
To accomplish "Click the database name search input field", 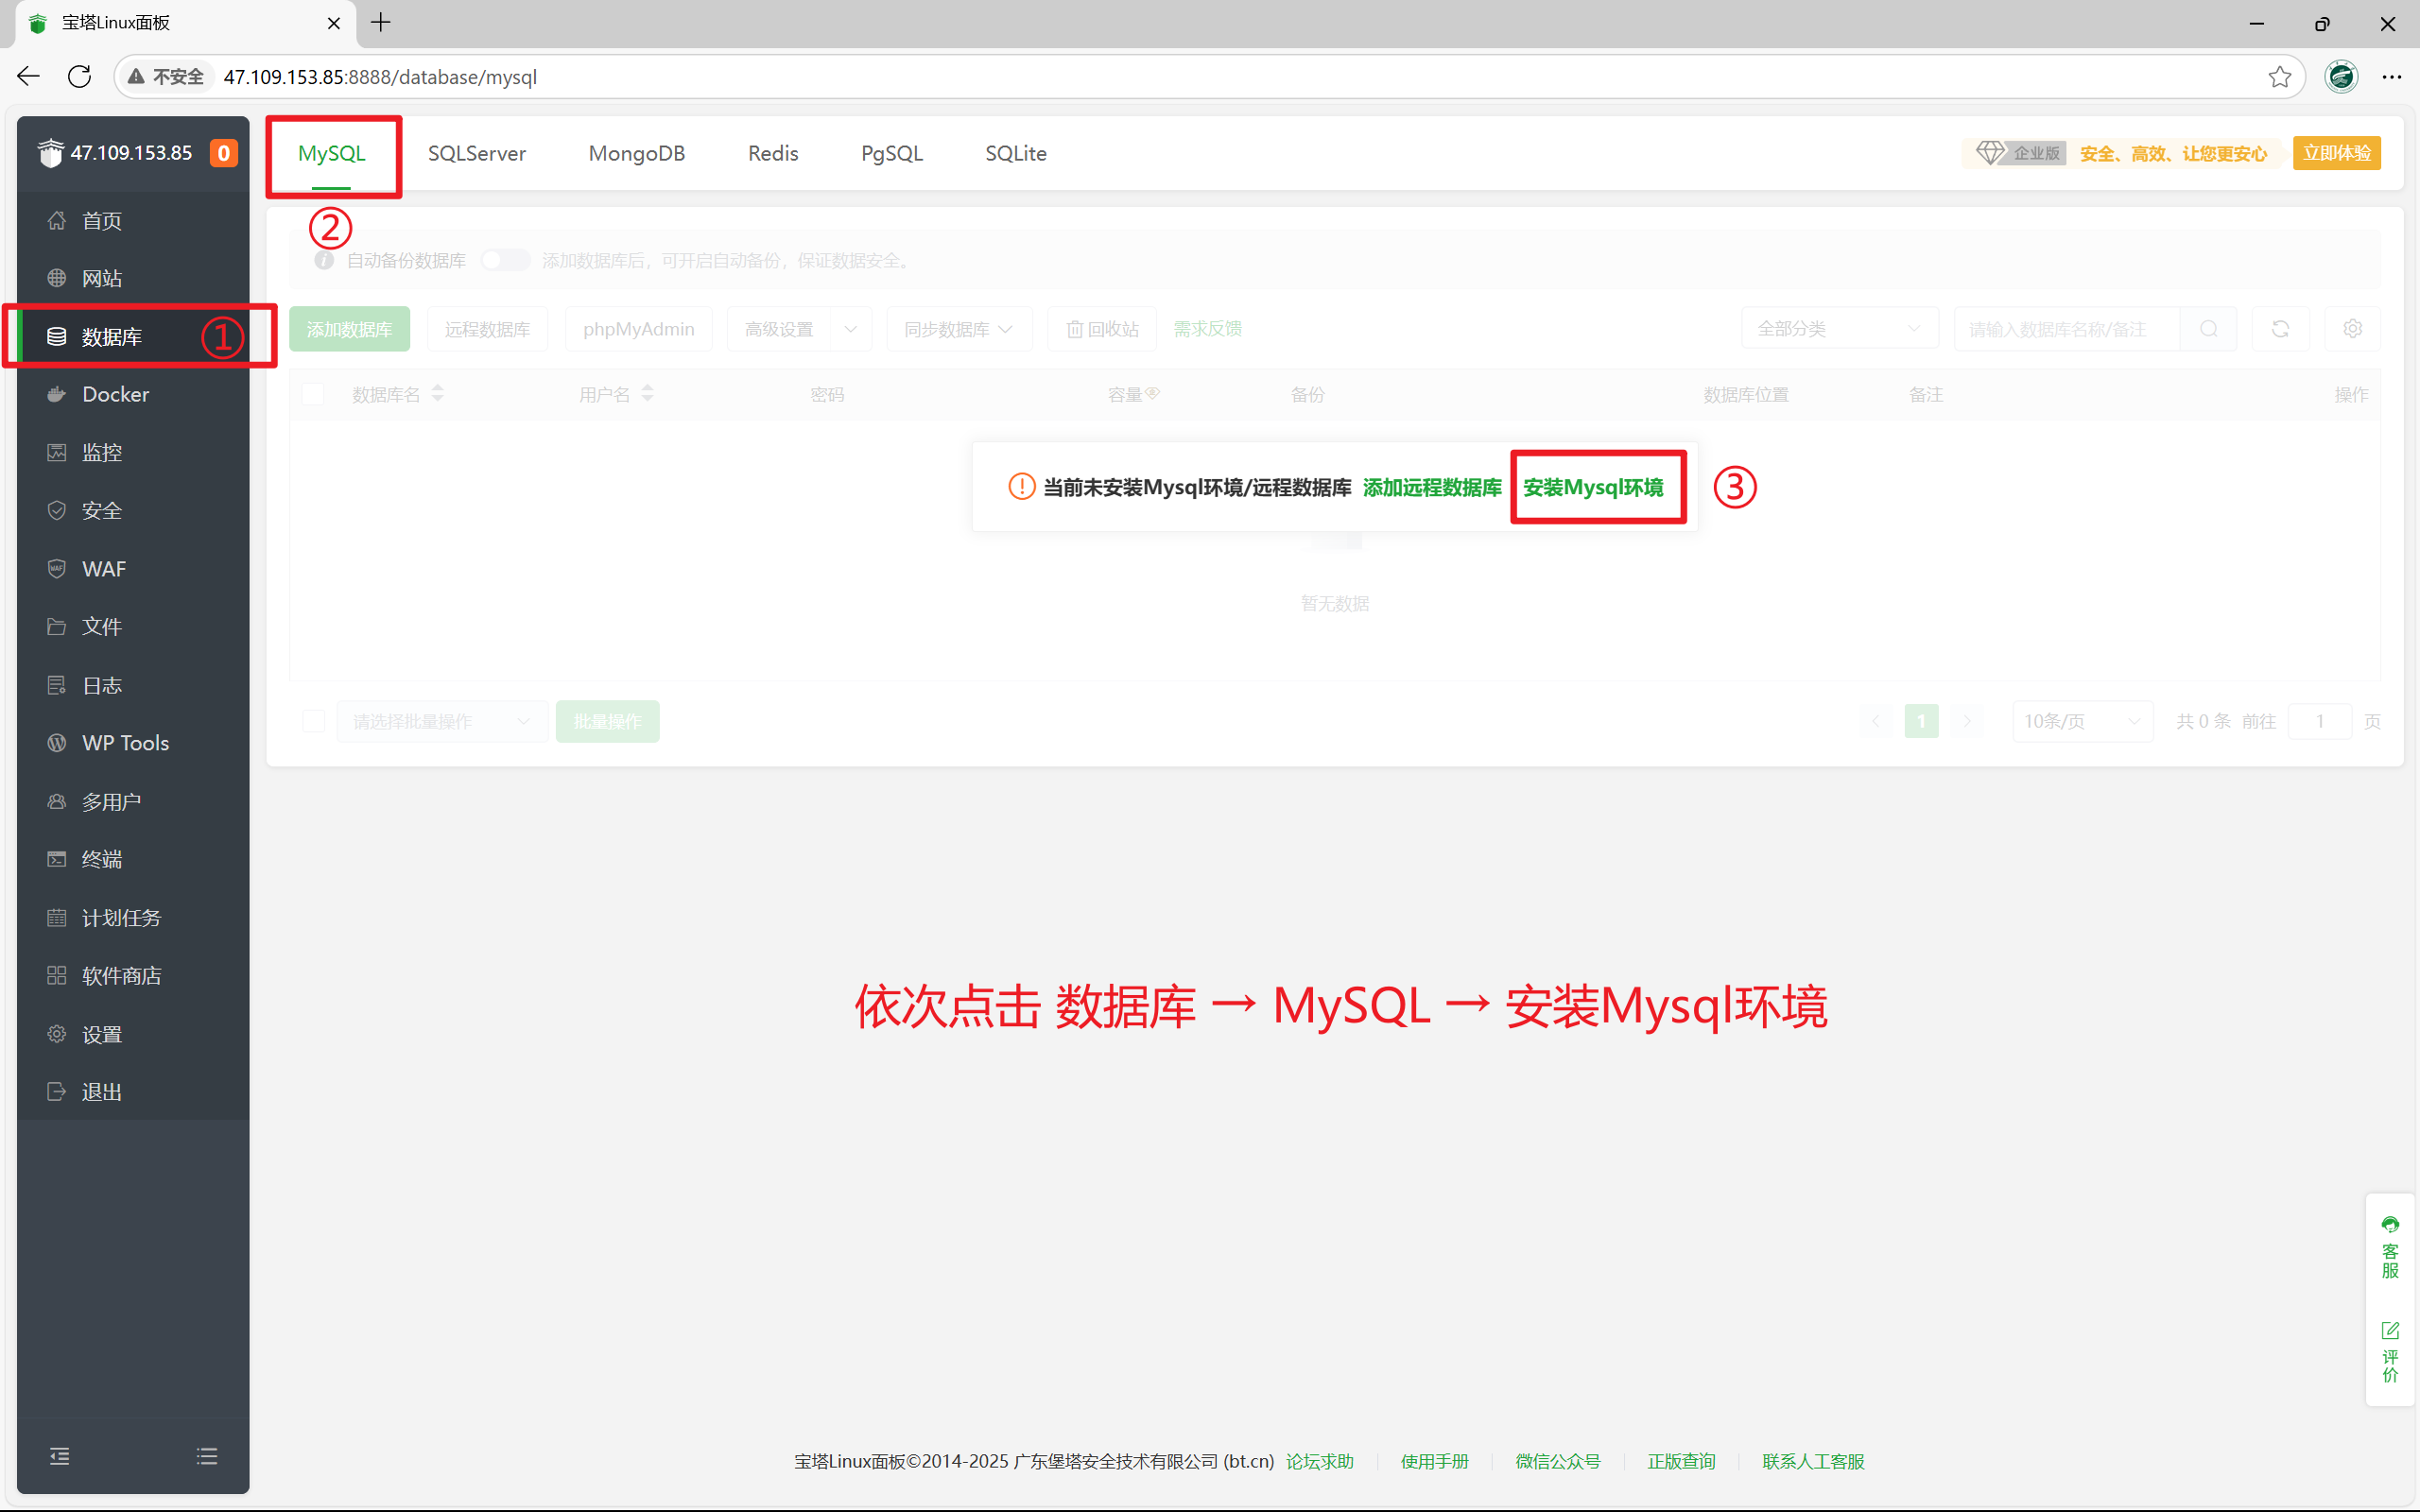I will pyautogui.click(x=2065, y=329).
